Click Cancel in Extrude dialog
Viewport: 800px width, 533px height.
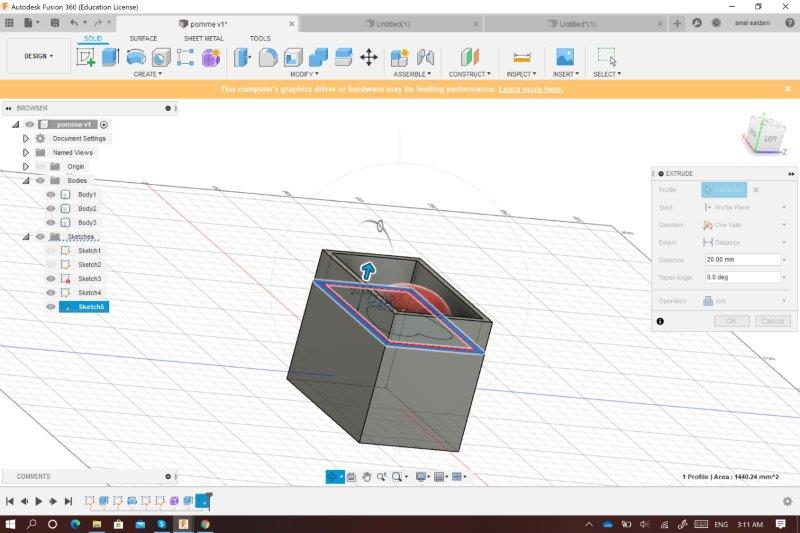[x=772, y=321]
